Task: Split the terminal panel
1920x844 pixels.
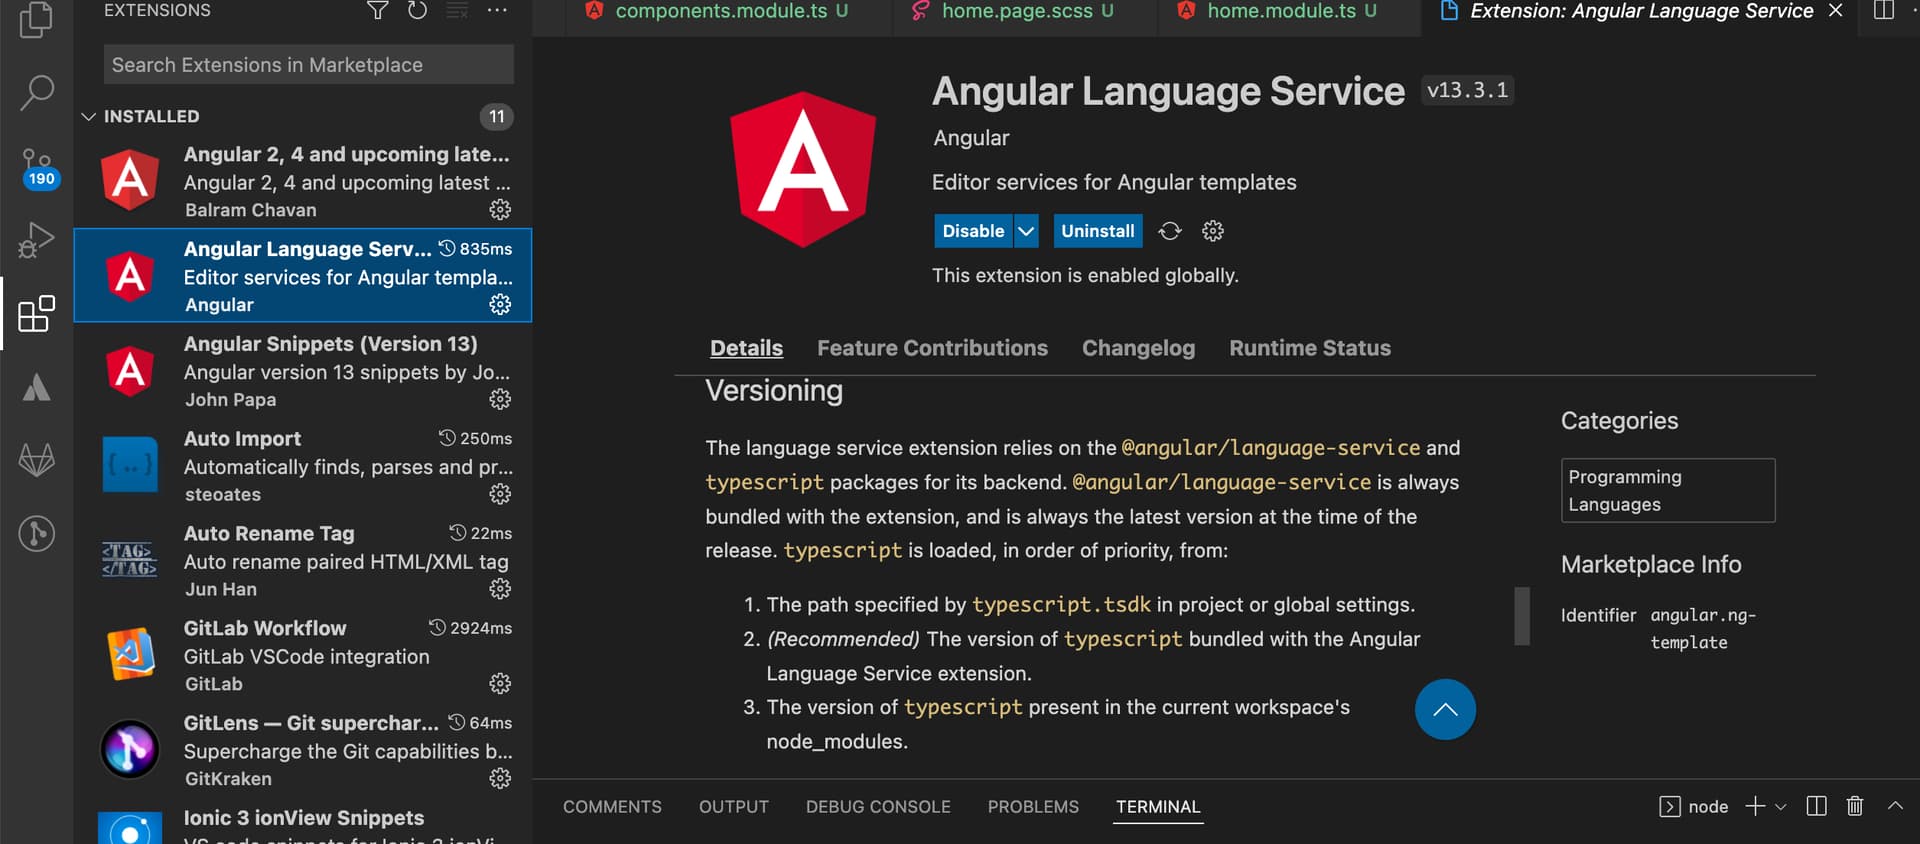Action: tap(1817, 806)
